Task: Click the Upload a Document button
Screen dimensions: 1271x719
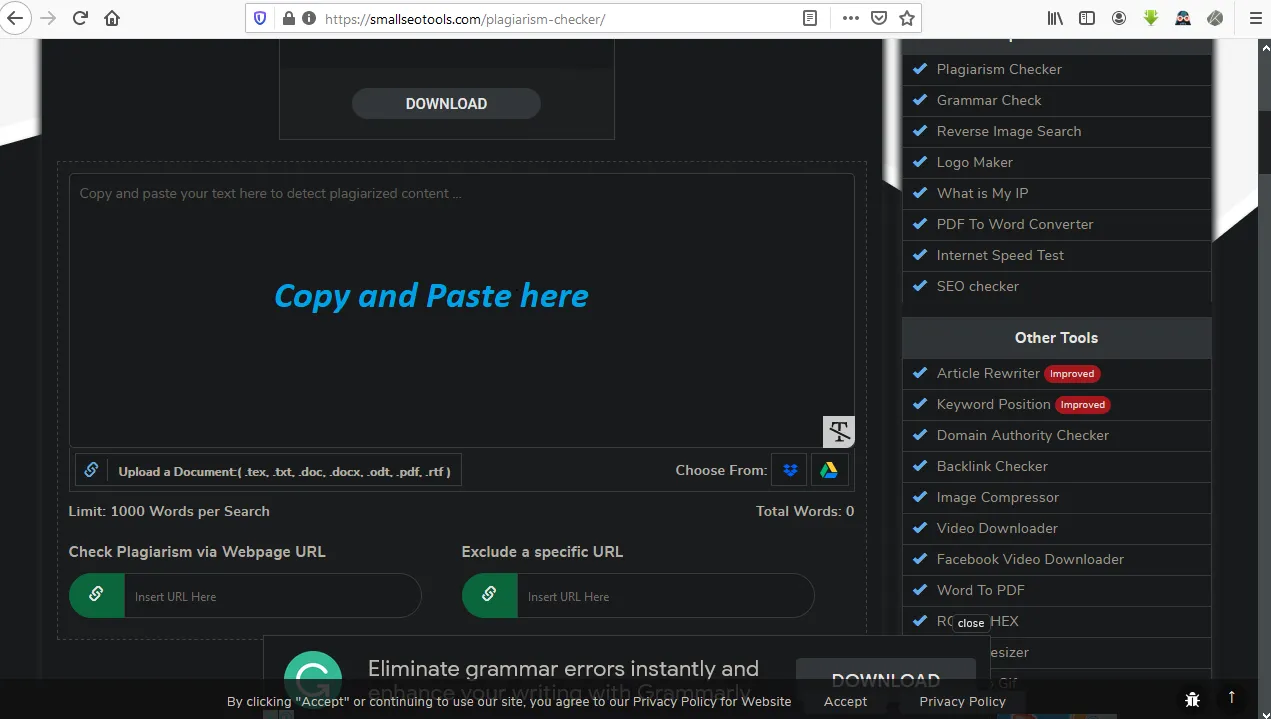Action: pyautogui.click(x=268, y=470)
